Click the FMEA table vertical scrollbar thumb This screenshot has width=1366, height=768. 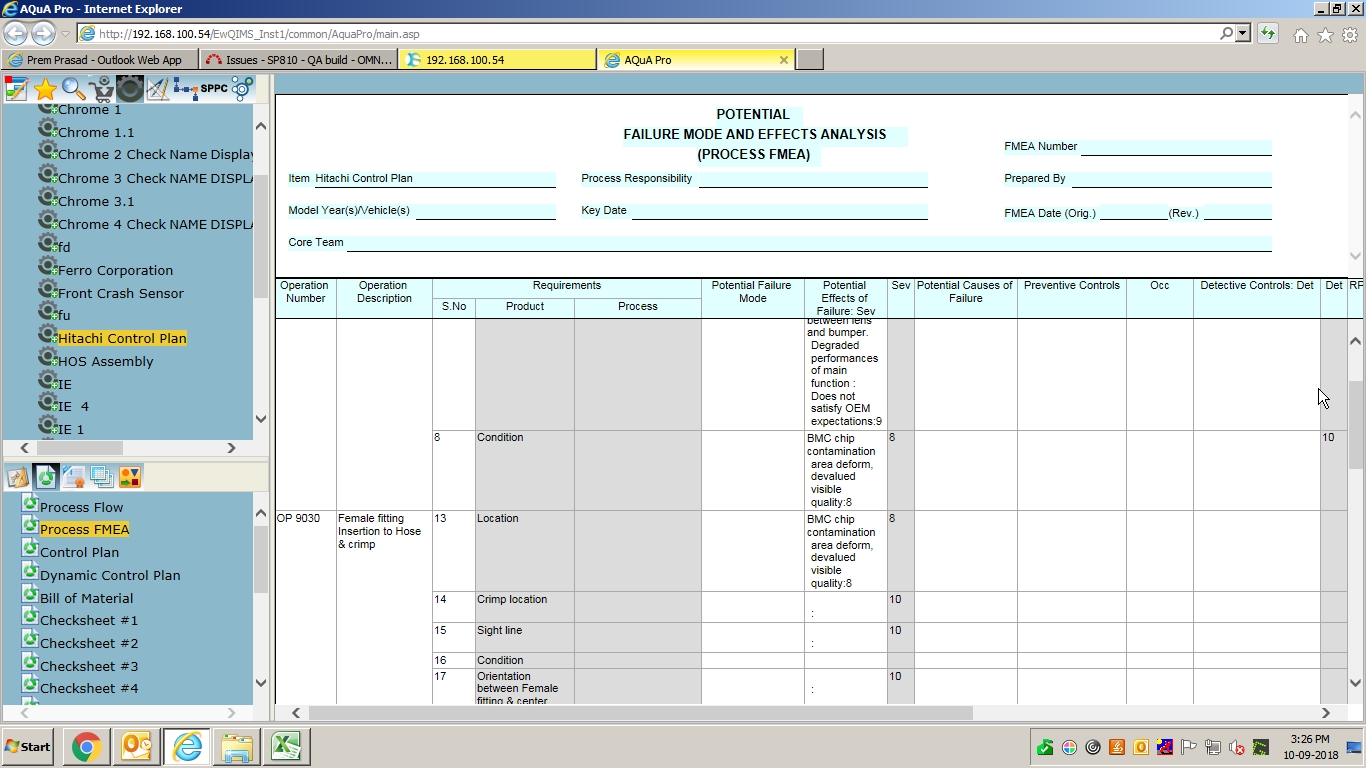point(1355,425)
